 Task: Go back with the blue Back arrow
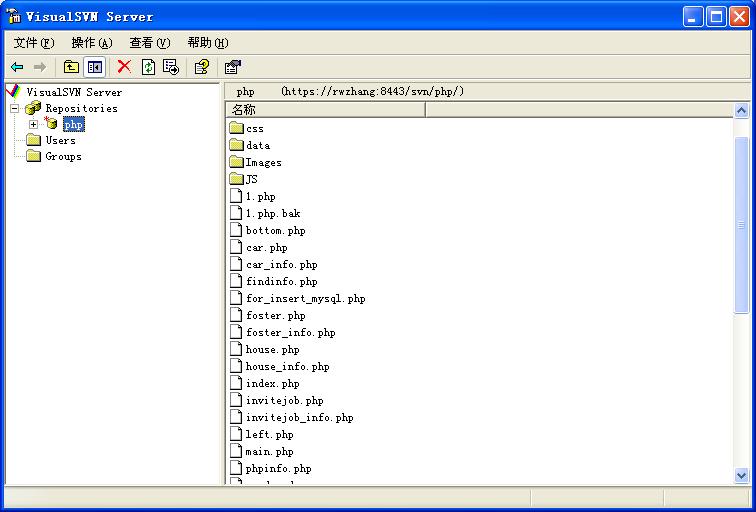pyautogui.click(x=17, y=67)
